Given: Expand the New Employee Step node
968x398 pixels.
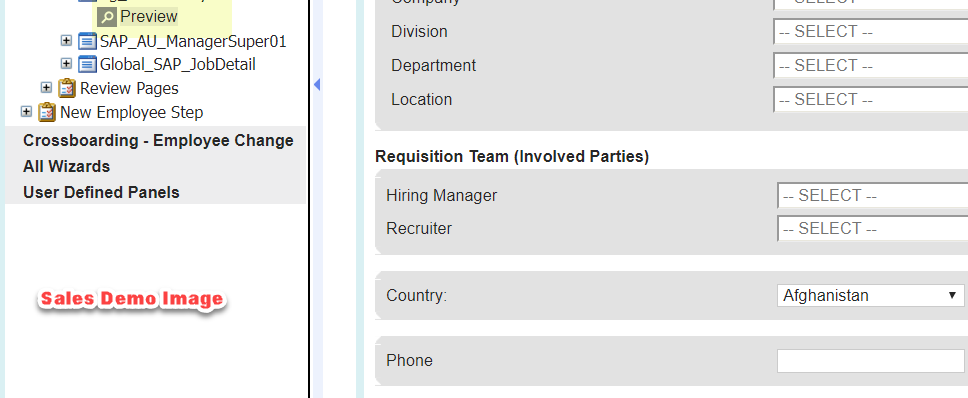Looking at the screenshot, I should pyautogui.click(x=26, y=112).
